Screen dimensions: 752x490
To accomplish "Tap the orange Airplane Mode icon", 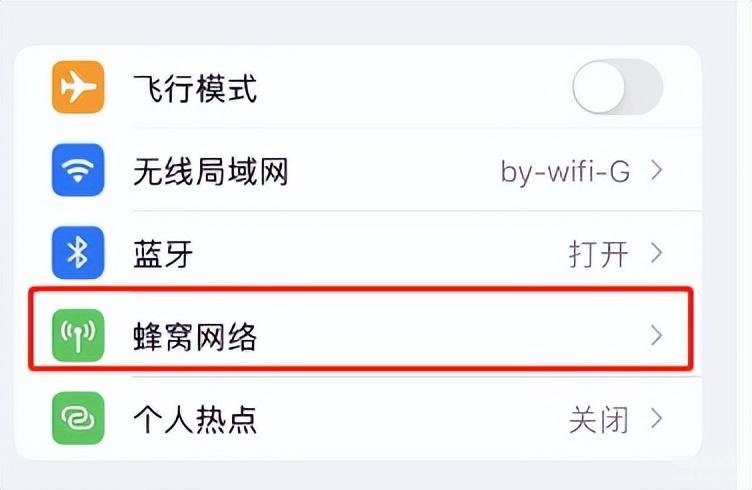I will tap(78, 88).
